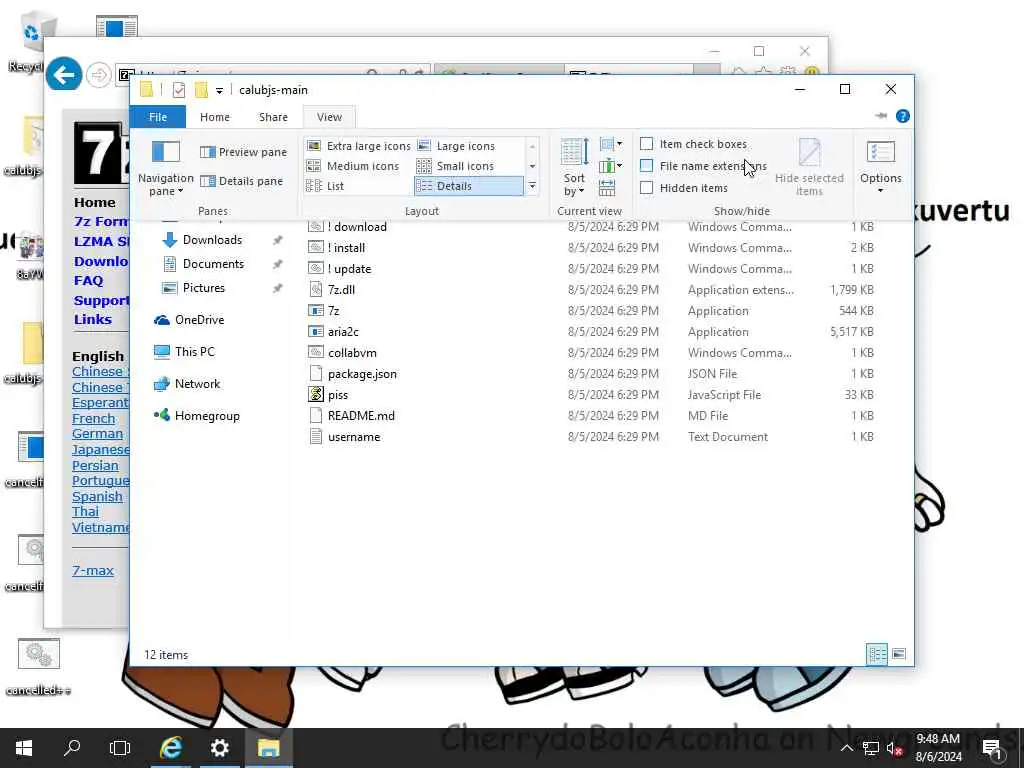Open Pictures in navigation pane
Image resolution: width=1024 pixels, height=768 pixels.
pyautogui.click(x=204, y=288)
